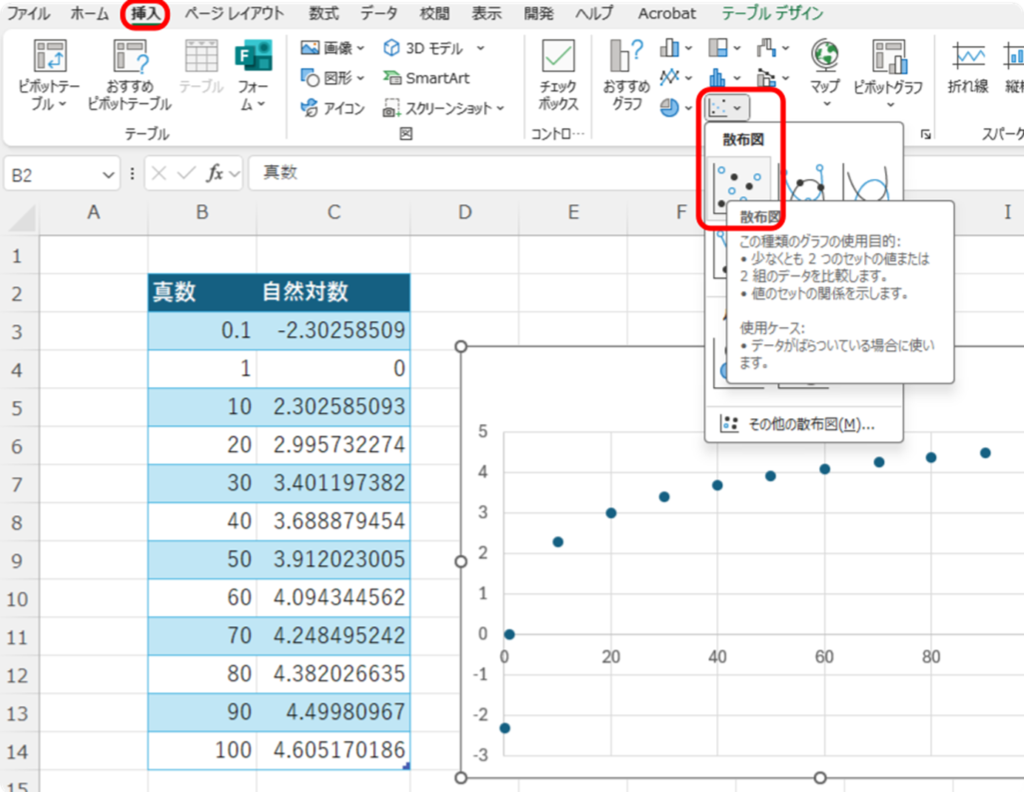Open the line chart dropdown
This screenshot has height=792, width=1024.
[676, 78]
